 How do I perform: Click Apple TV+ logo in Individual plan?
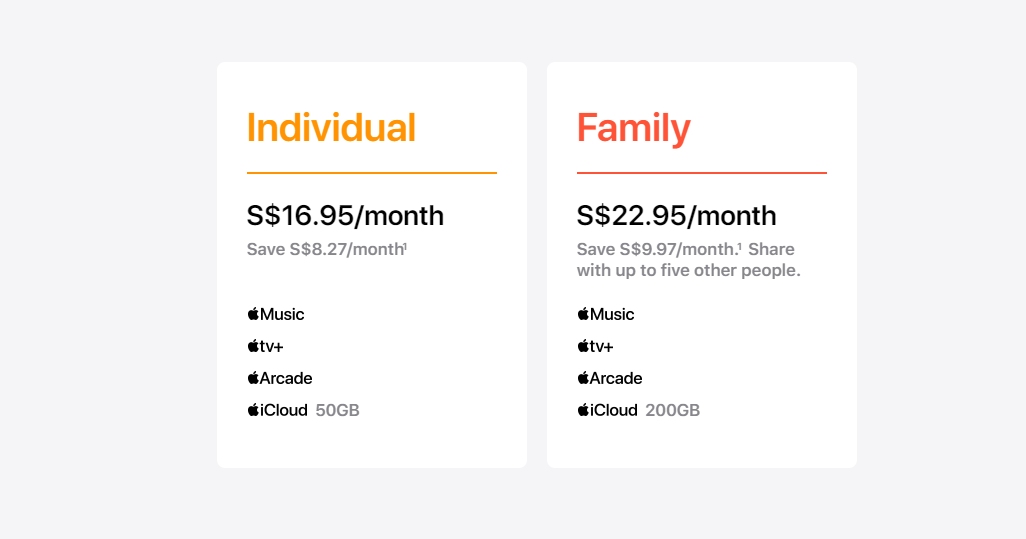point(264,346)
